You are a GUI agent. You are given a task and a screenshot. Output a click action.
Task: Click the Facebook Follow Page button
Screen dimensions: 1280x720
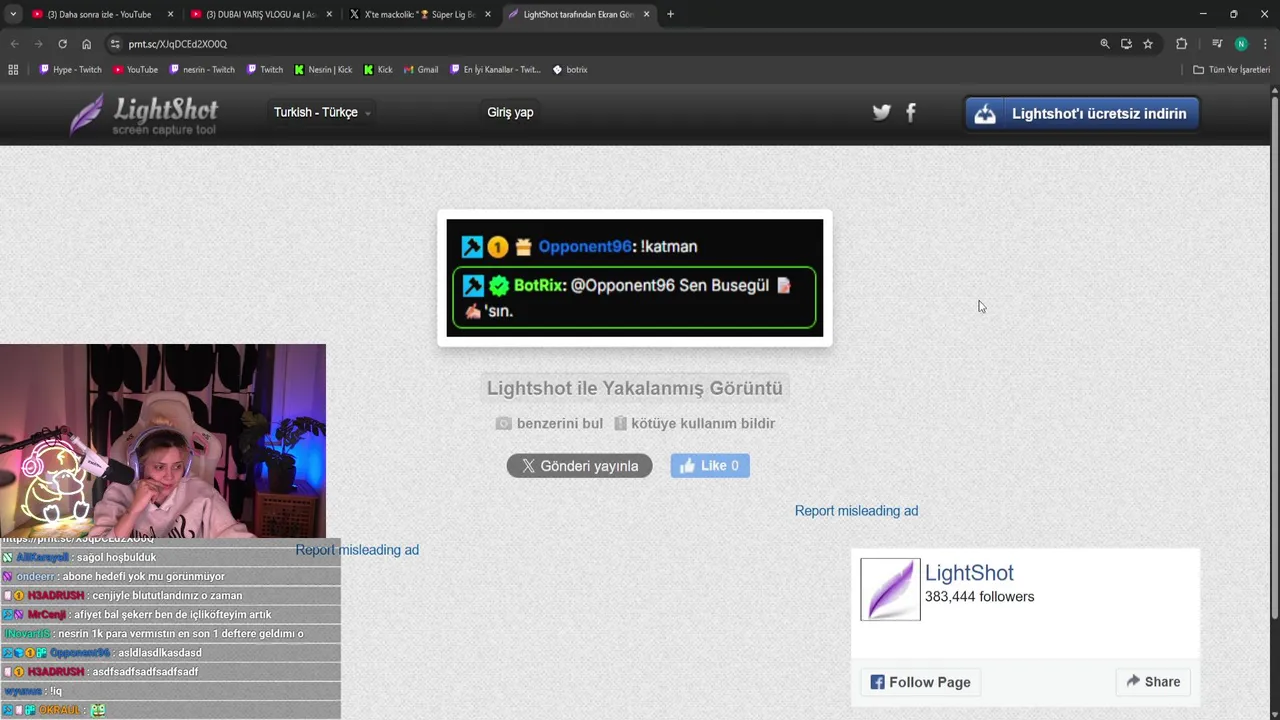click(x=920, y=682)
